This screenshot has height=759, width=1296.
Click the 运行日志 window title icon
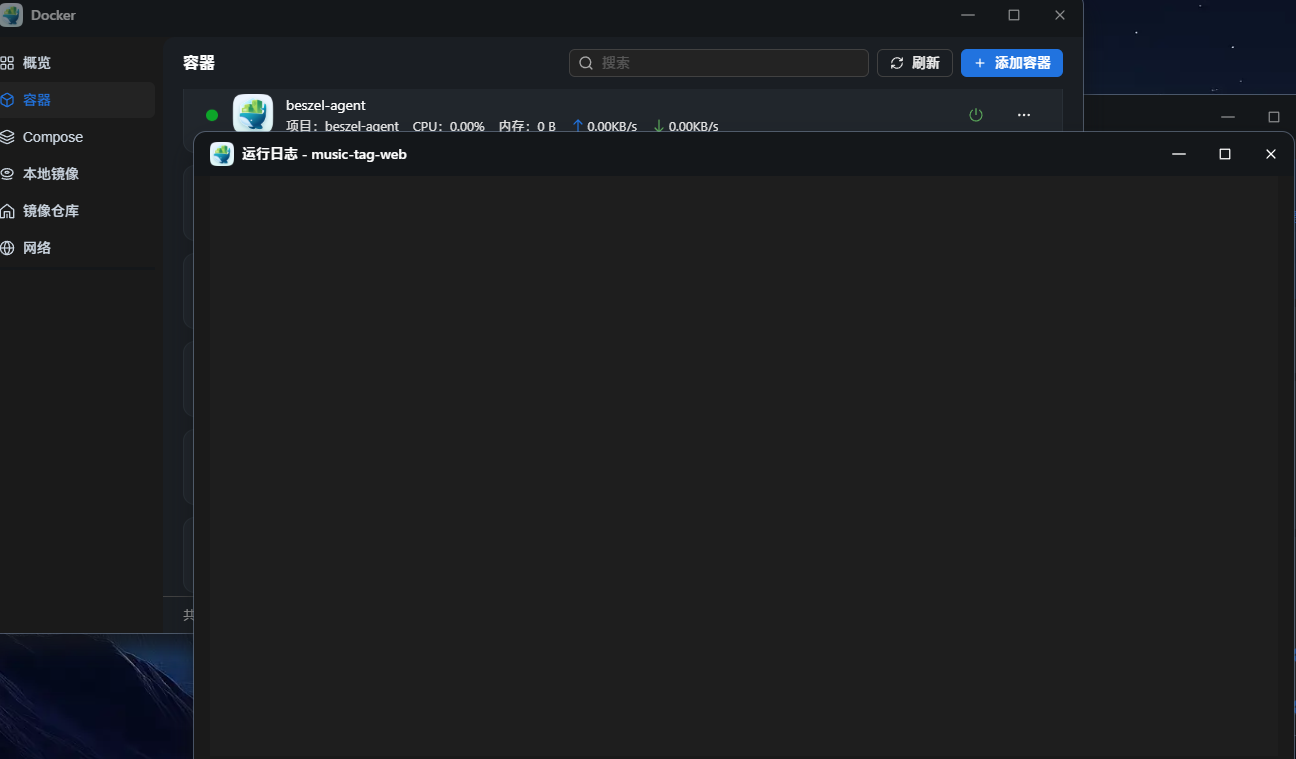(222, 154)
